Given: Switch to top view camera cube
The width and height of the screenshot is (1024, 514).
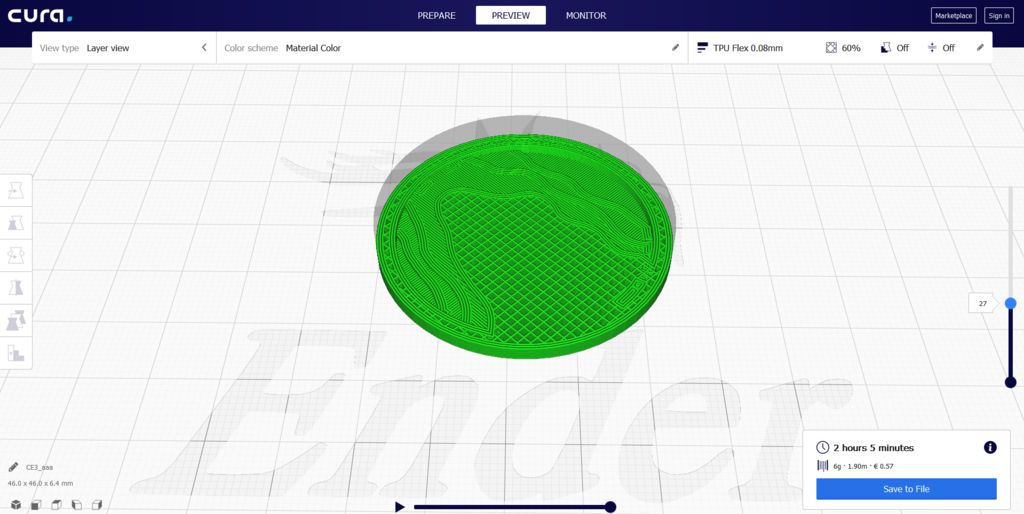Looking at the screenshot, I should (x=57, y=505).
